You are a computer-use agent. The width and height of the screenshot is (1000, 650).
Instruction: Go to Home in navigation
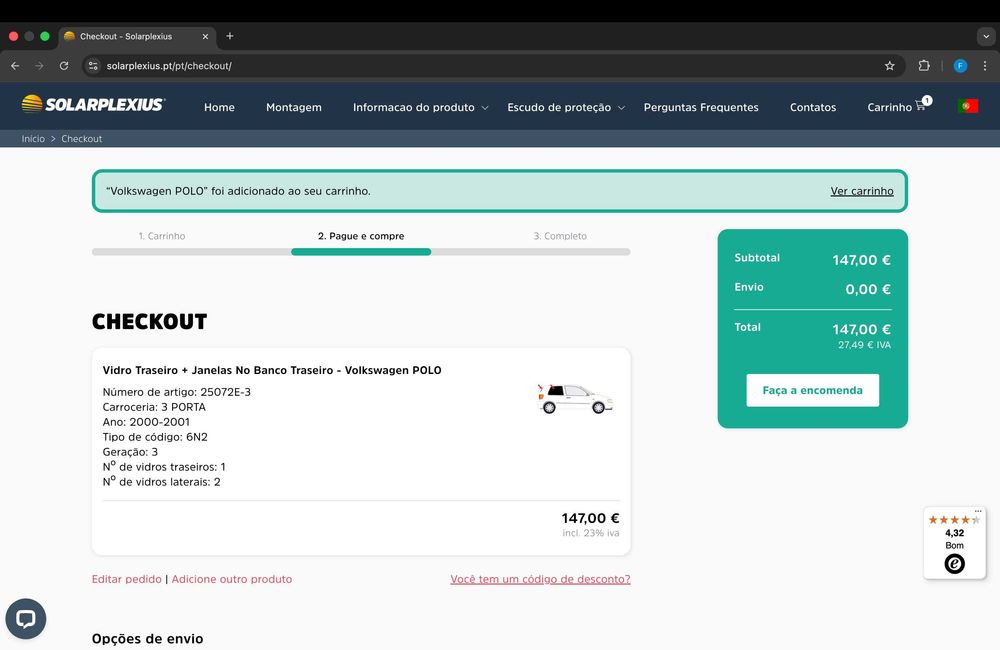(x=219, y=107)
